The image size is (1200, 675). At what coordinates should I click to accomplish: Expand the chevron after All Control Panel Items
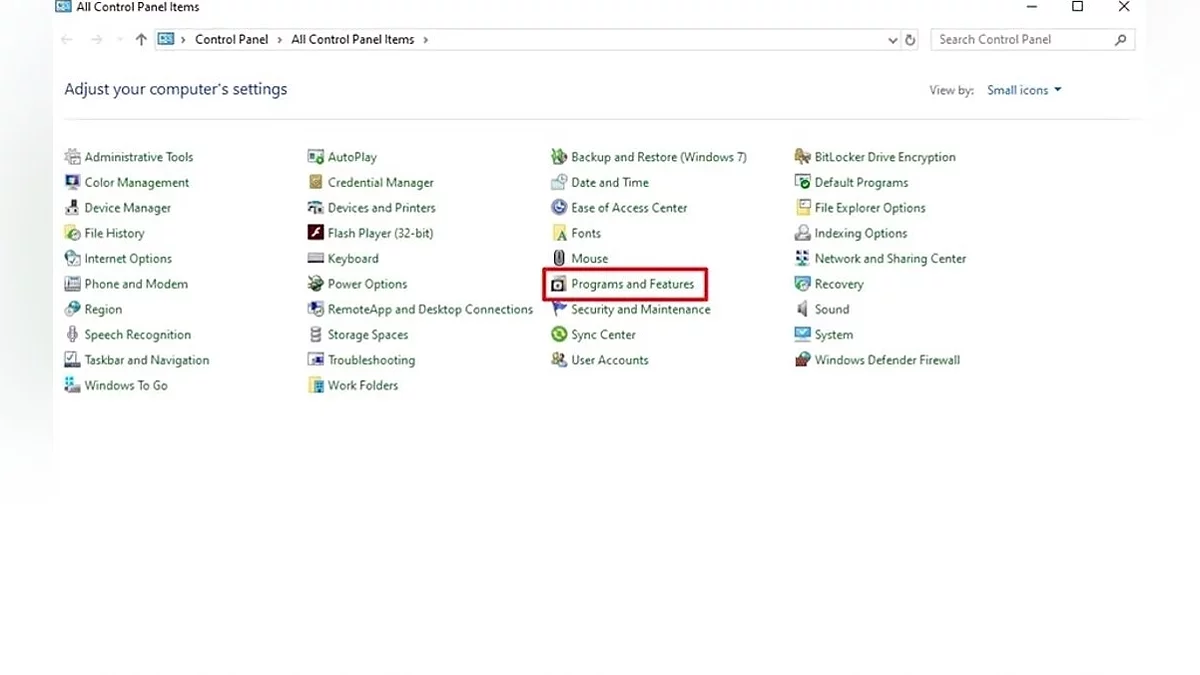click(x=426, y=40)
